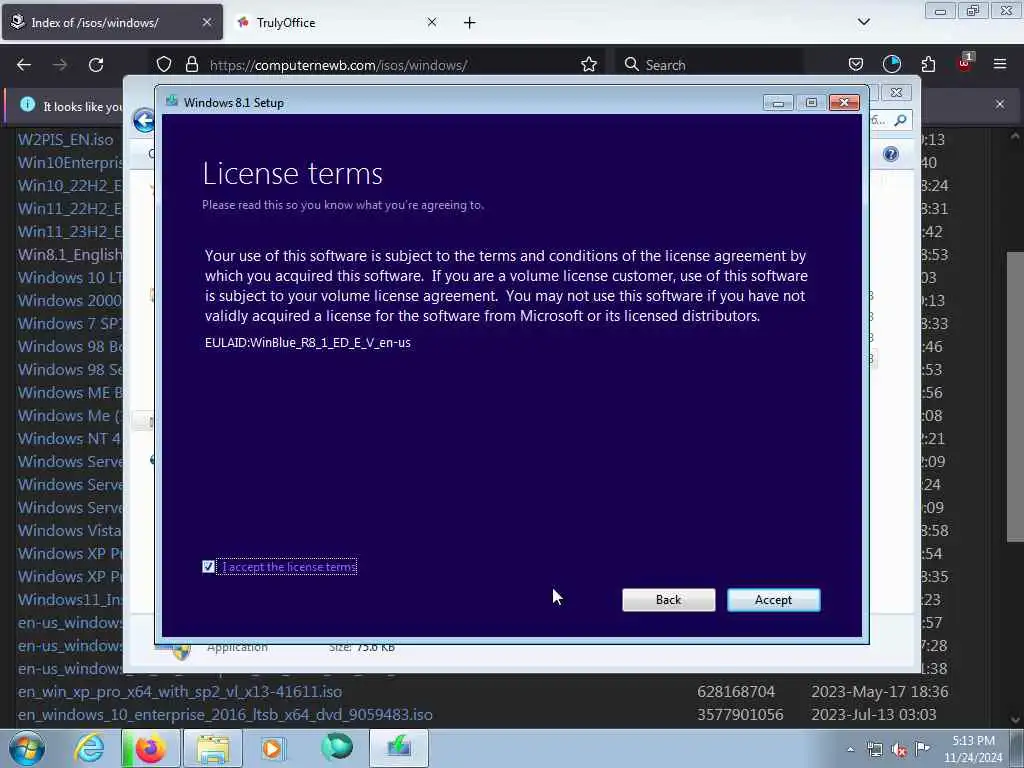Click the uBlock extension icon with badge

click(x=965, y=63)
